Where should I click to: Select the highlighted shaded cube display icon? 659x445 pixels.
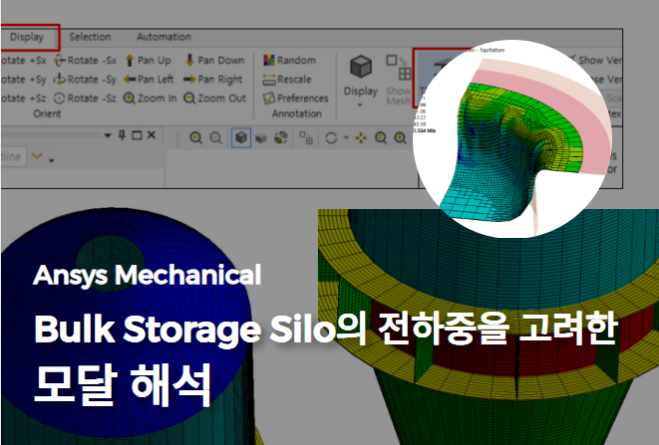point(241,138)
